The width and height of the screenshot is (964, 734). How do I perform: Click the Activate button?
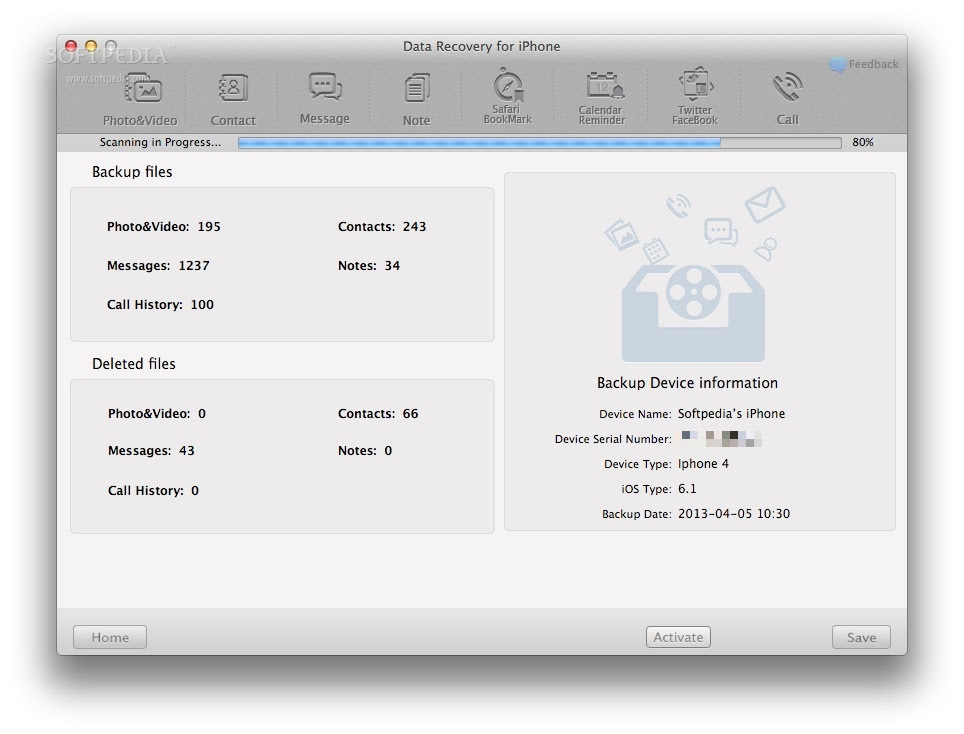[678, 637]
